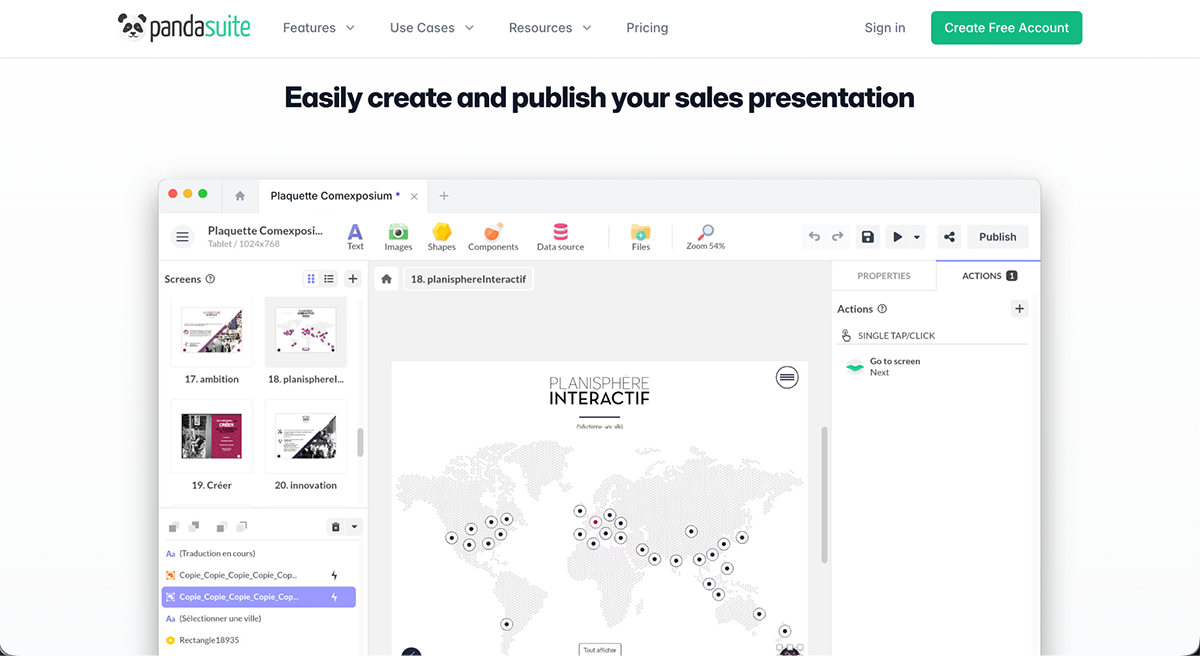
Task: Open the Files folder icon
Action: (x=641, y=237)
